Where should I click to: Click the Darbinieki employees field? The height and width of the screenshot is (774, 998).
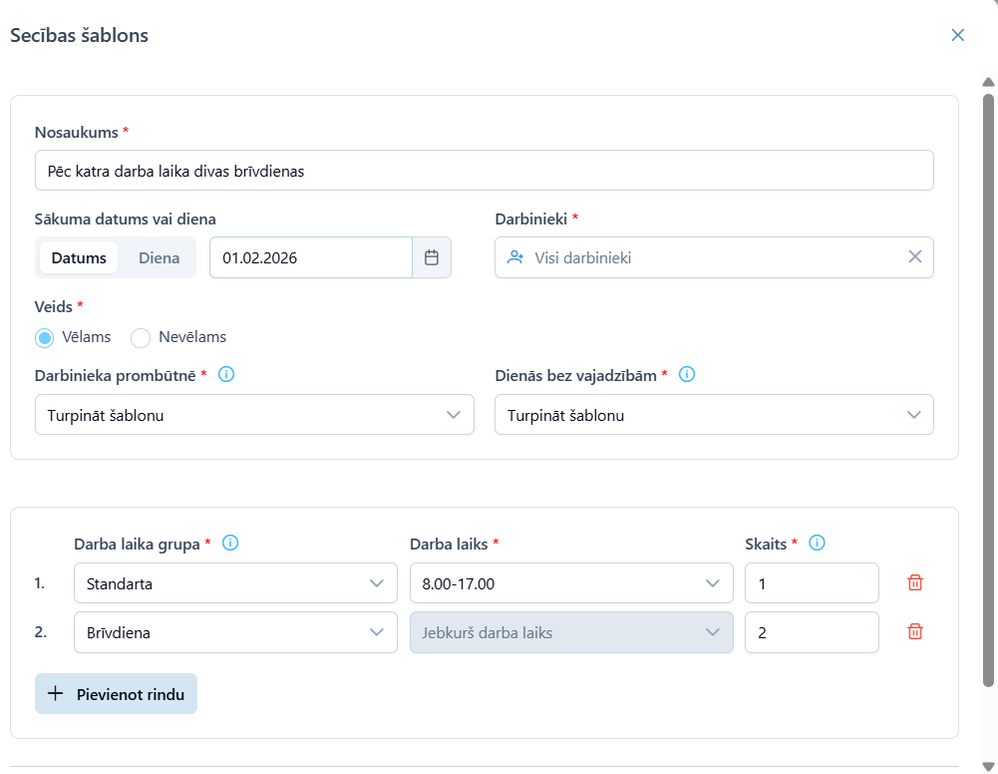[x=714, y=257]
